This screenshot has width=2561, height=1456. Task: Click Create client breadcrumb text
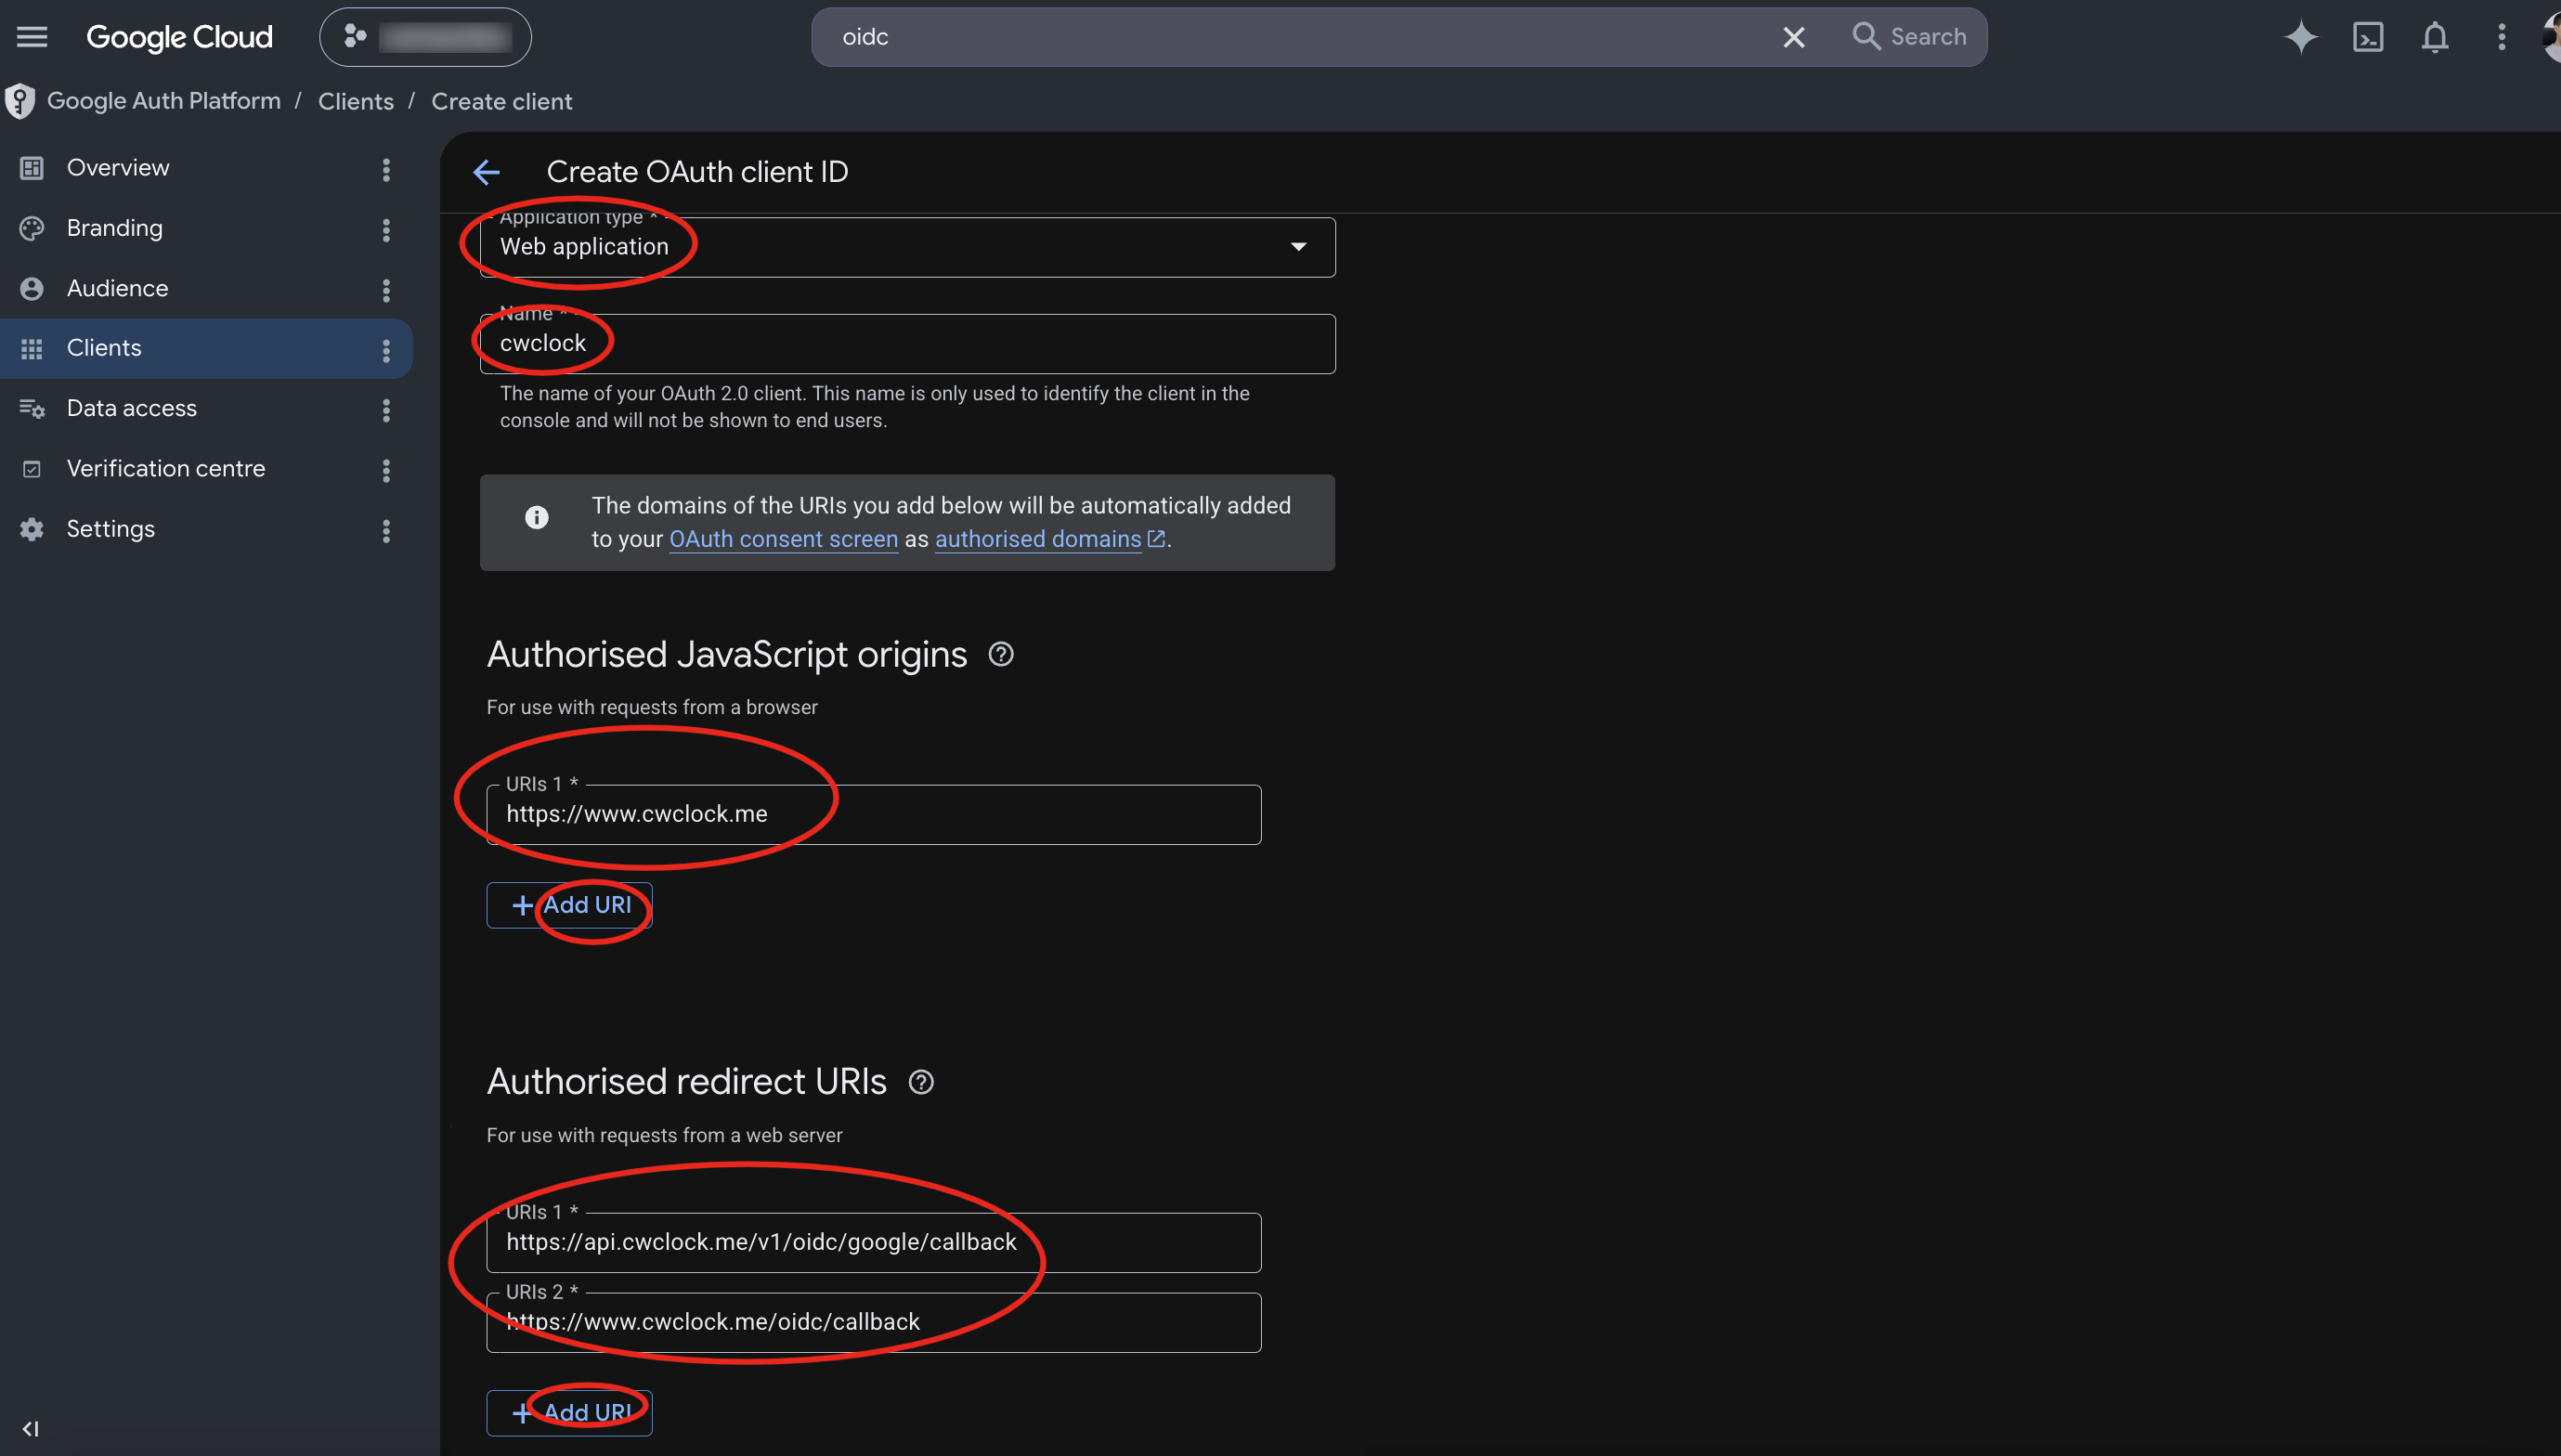pos(501,101)
